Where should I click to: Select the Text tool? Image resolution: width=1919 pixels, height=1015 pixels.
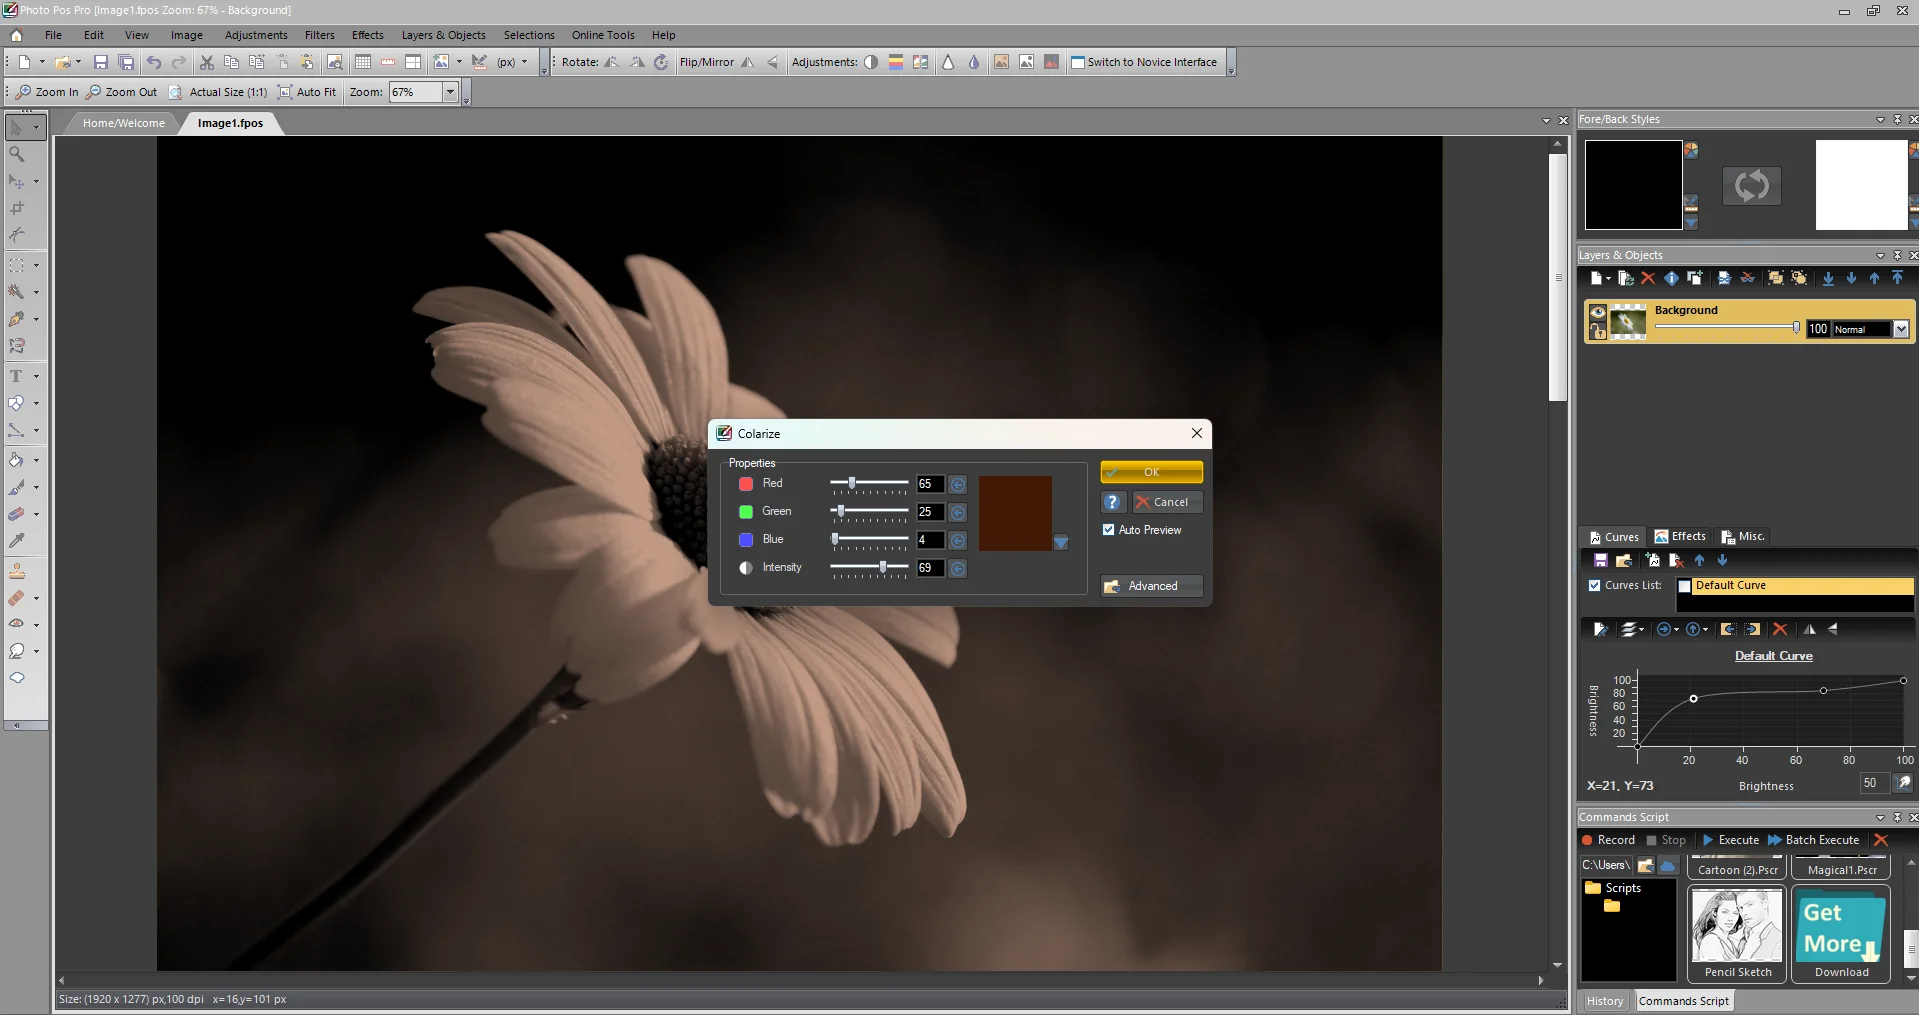point(17,376)
